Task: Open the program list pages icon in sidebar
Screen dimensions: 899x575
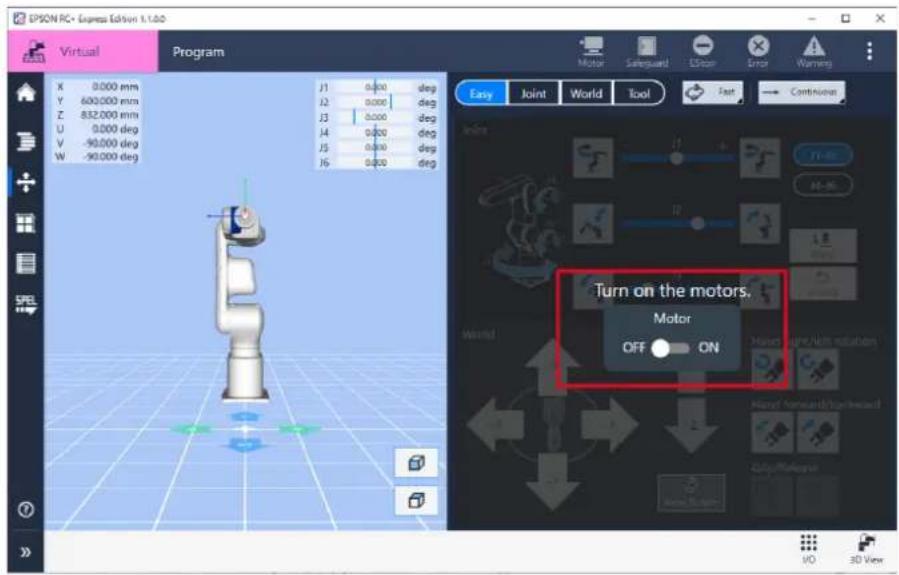Action: pos(26,140)
